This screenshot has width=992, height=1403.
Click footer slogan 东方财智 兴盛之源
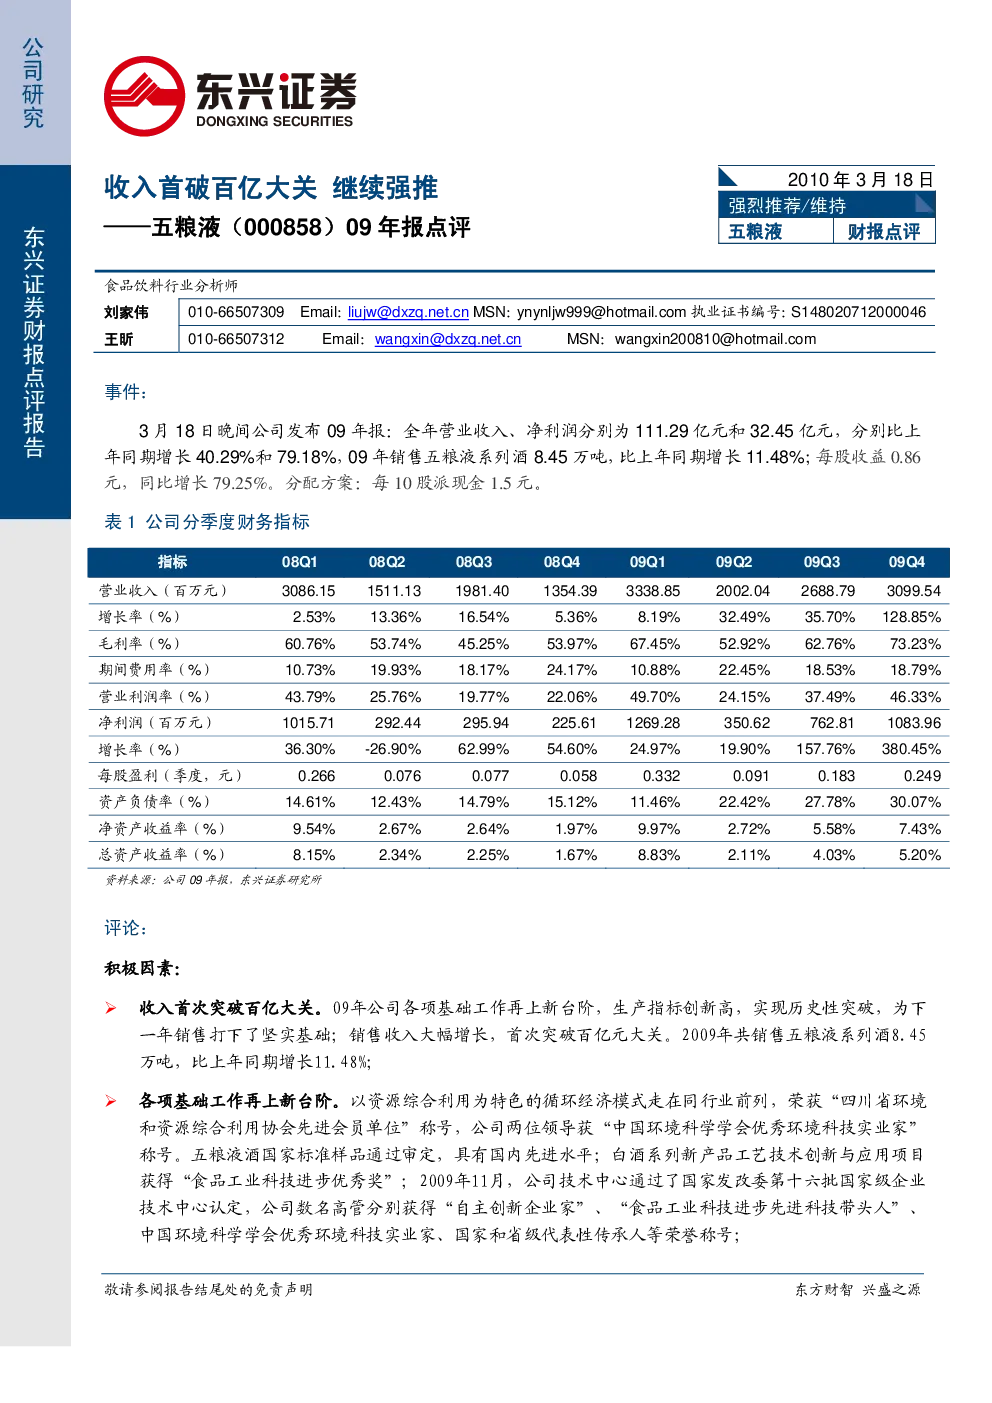[858, 1290]
